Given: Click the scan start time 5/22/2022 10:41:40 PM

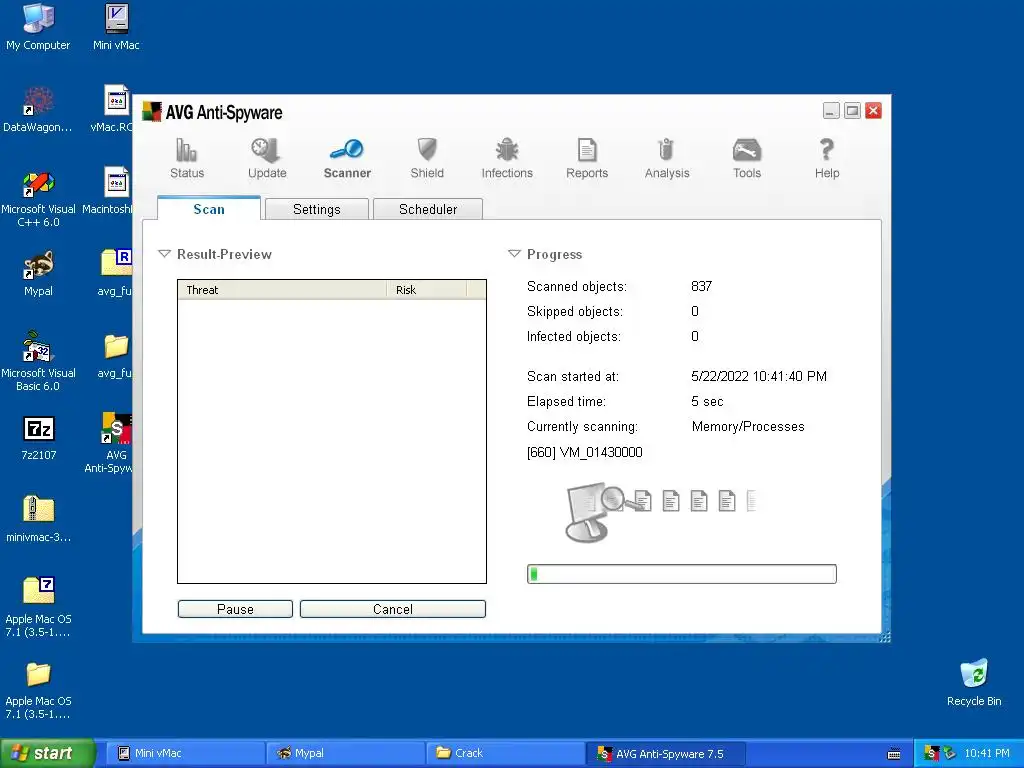Looking at the screenshot, I should tap(759, 376).
